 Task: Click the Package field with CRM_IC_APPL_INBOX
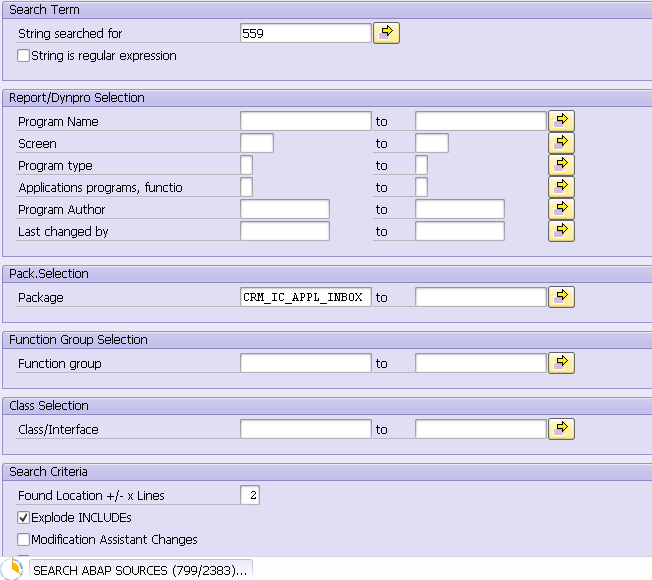pyautogui.click(x=306, y=297)
